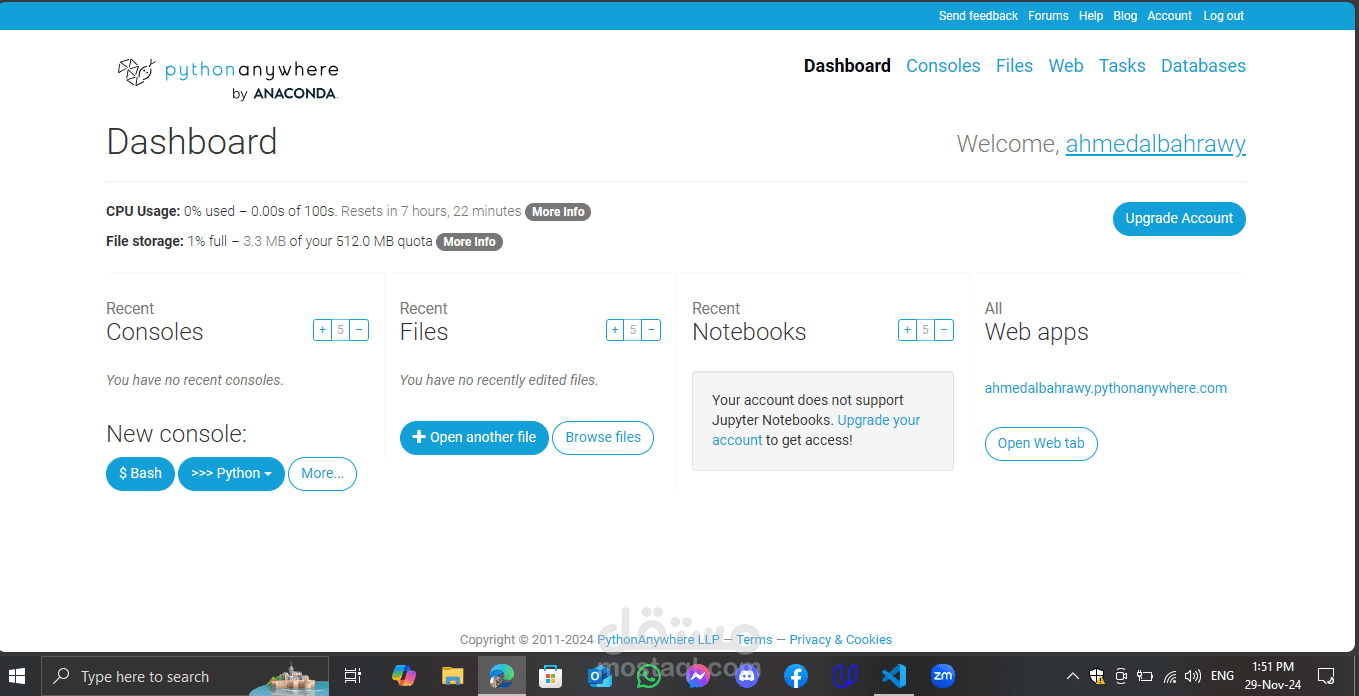Click the PythonAnywhere logo

(228, 78)
